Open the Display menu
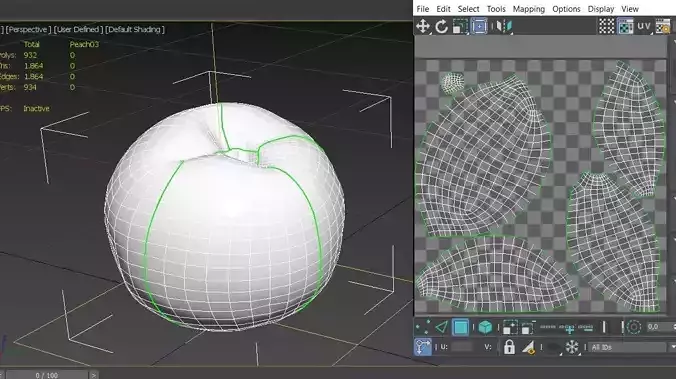Image resolution: width=676 pixels, height=379 pixels. (601, 9)
